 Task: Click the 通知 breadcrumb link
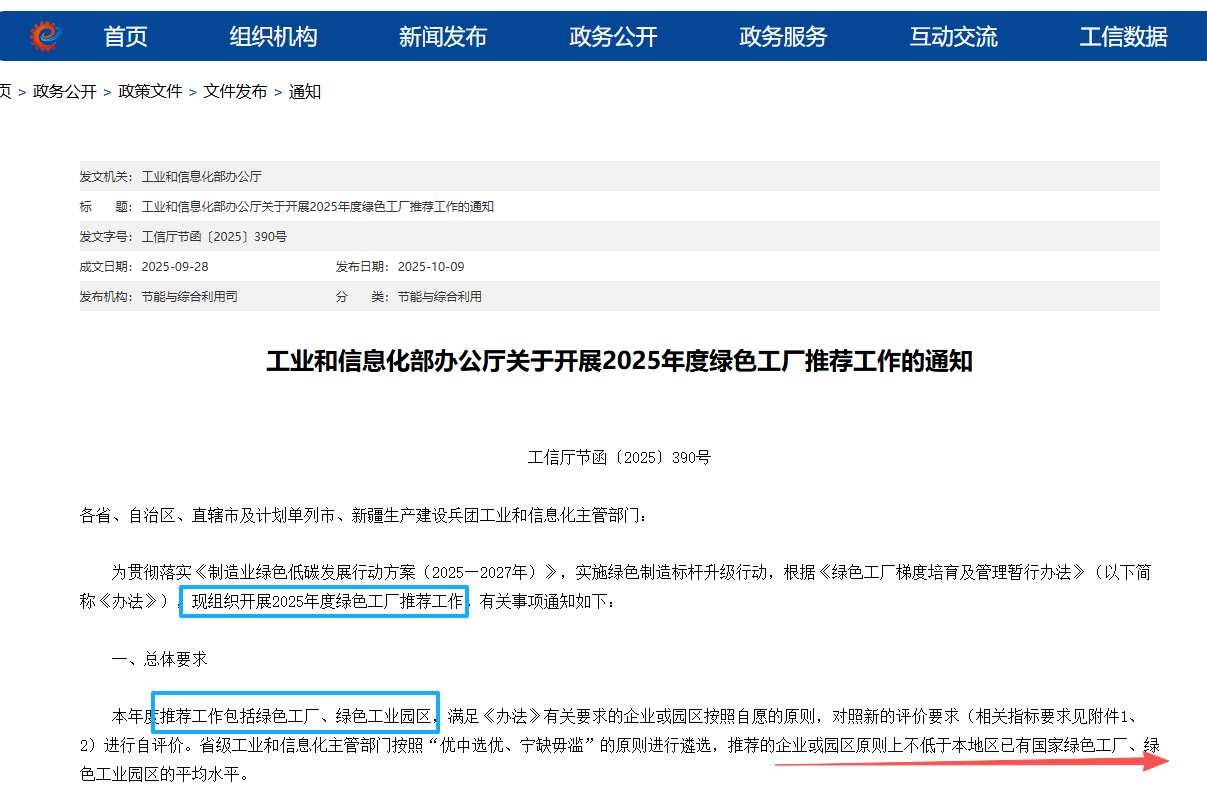[305, 92]
